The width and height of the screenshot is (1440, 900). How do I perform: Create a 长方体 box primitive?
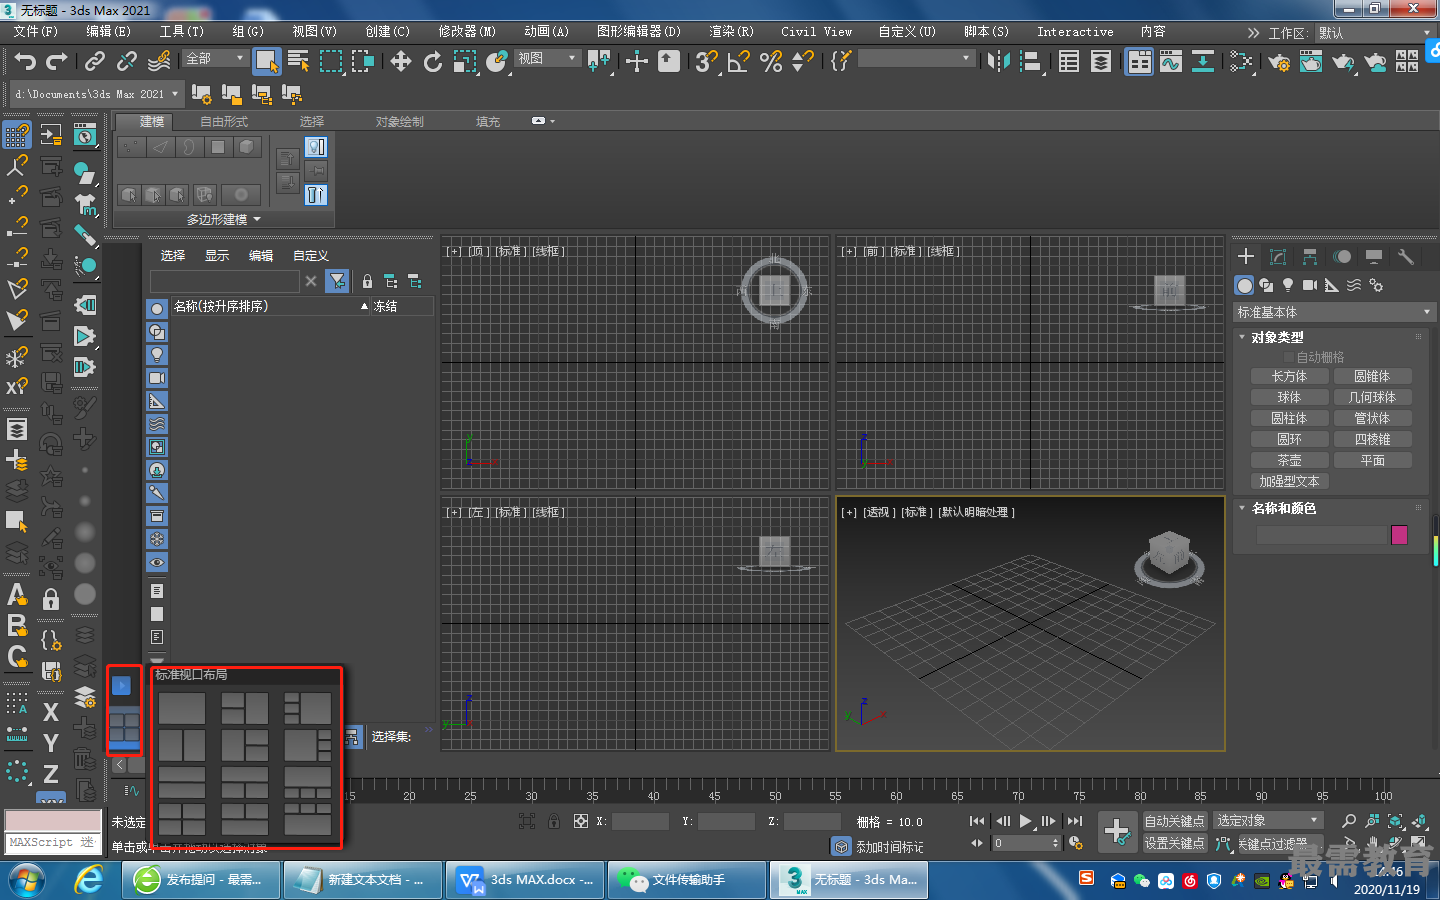(x=1289, y=376)
